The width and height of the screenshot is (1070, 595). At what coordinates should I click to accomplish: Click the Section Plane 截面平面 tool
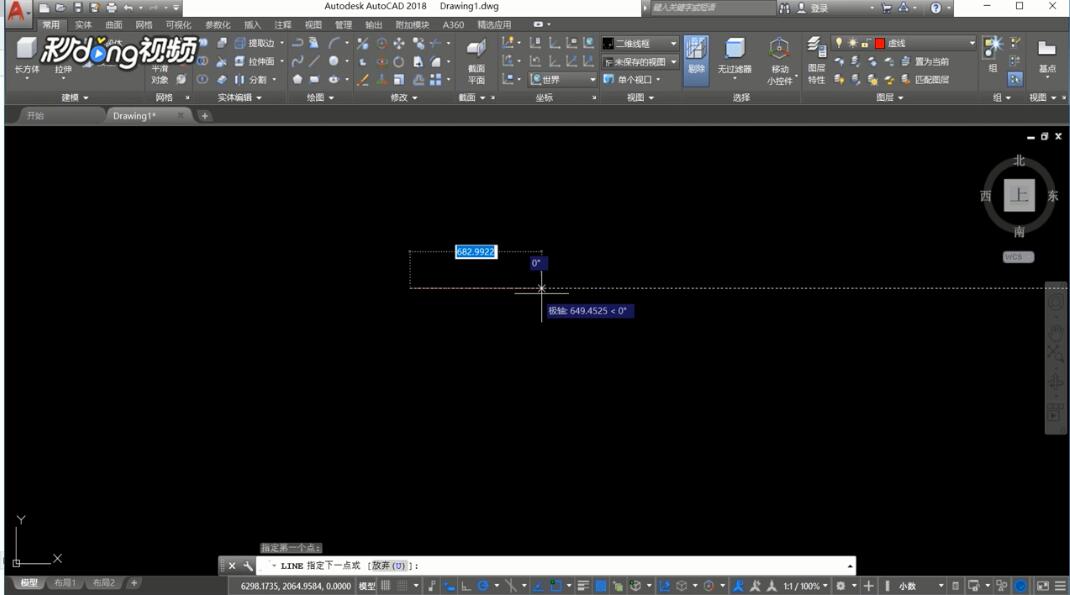coord(476,61)
